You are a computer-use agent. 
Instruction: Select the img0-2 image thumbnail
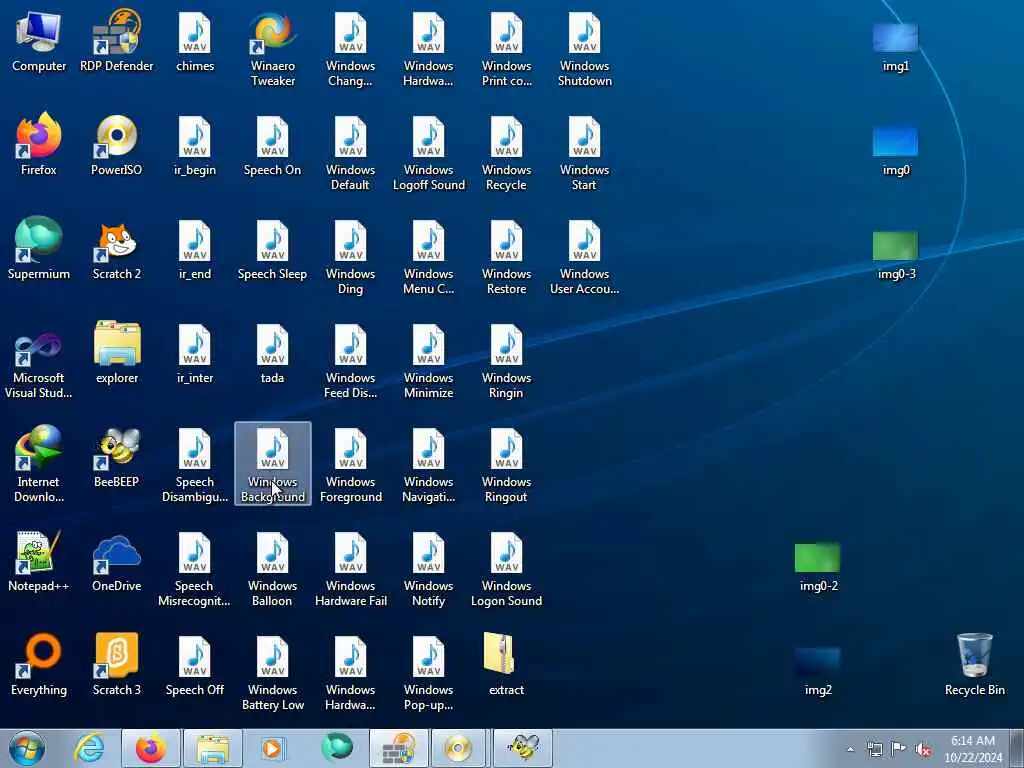(818, 566)
